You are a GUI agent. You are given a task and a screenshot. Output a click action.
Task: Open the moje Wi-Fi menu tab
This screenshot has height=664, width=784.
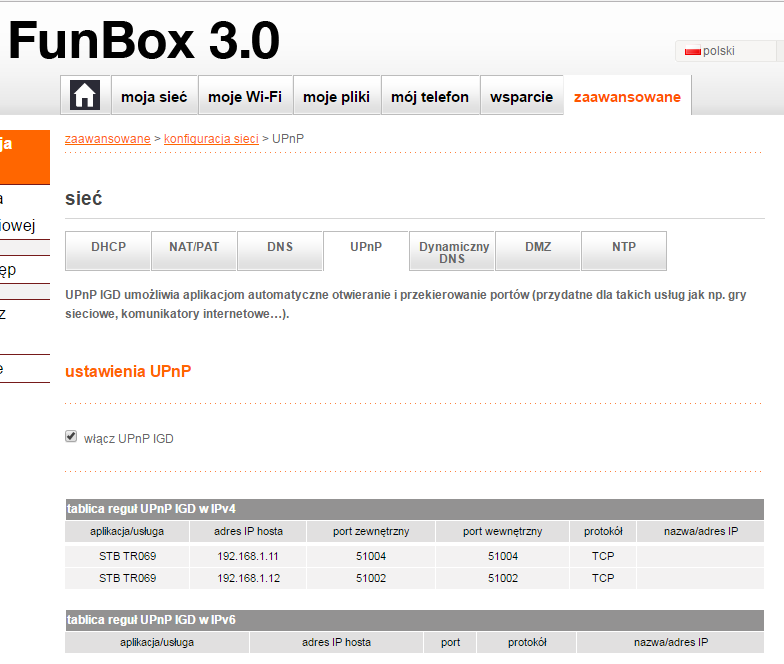(245, 96)
